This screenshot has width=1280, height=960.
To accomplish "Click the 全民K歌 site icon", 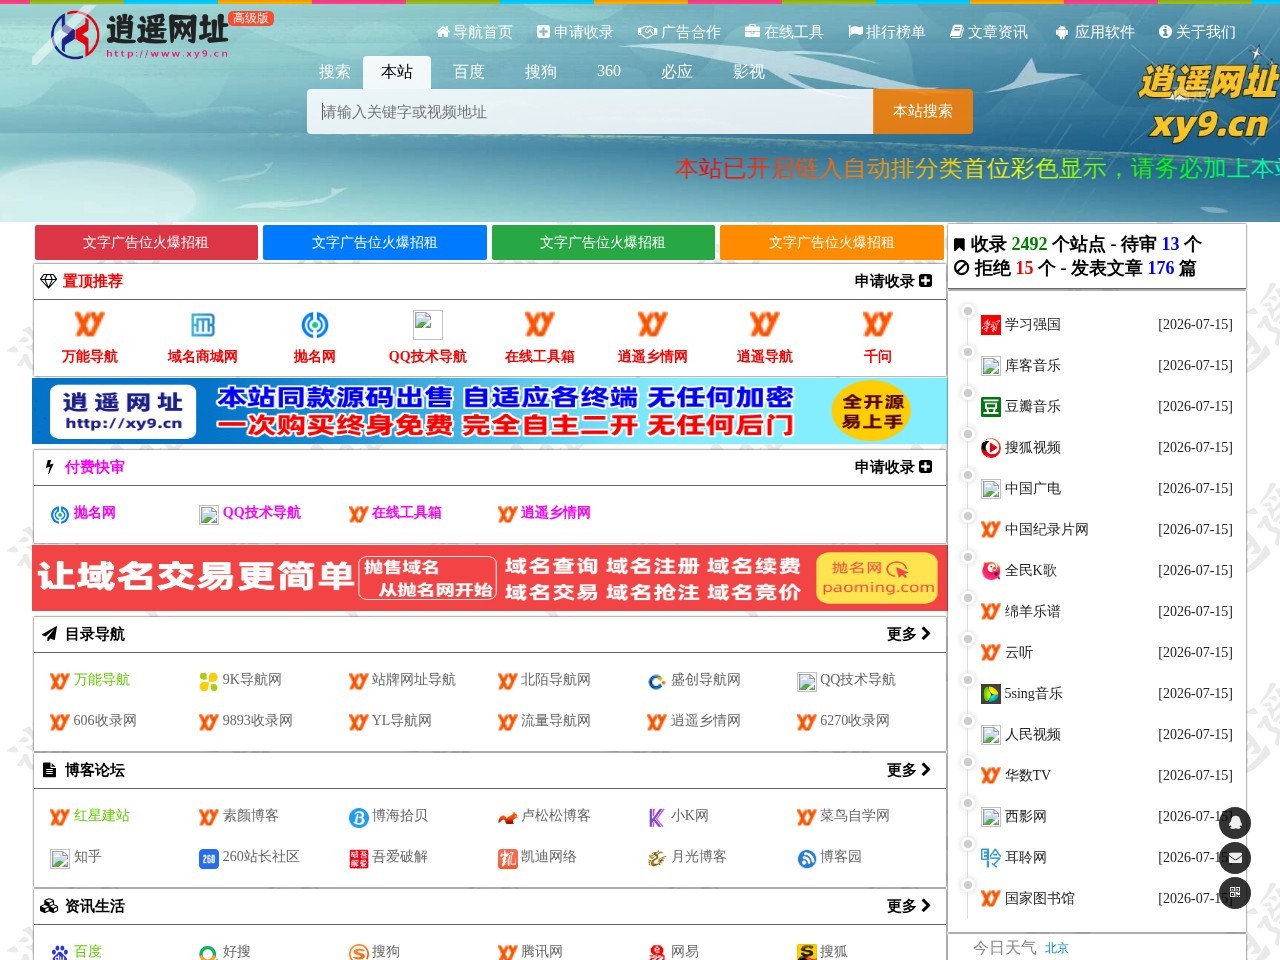I will click(x=991, y=571).
